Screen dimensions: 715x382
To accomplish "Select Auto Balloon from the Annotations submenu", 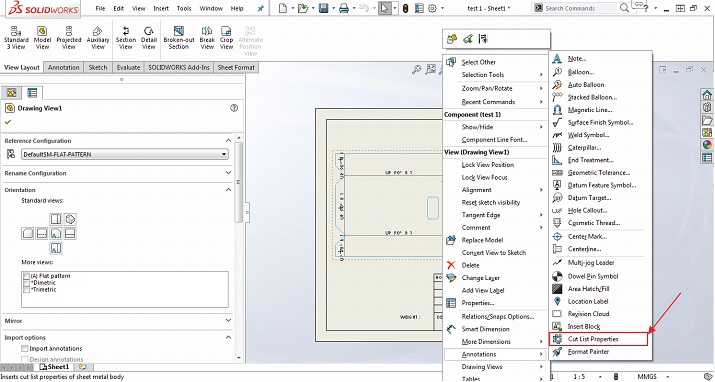I will 600,85.
